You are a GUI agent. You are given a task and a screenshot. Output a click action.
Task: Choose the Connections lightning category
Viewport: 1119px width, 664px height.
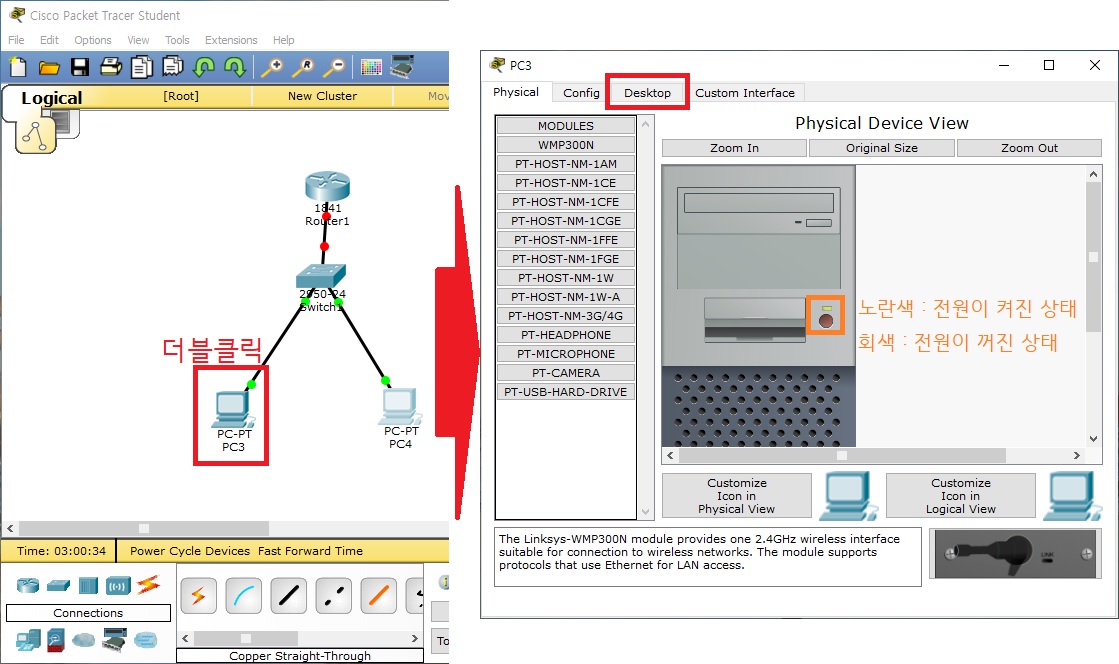pyautogui.click(x=148, y=585)
